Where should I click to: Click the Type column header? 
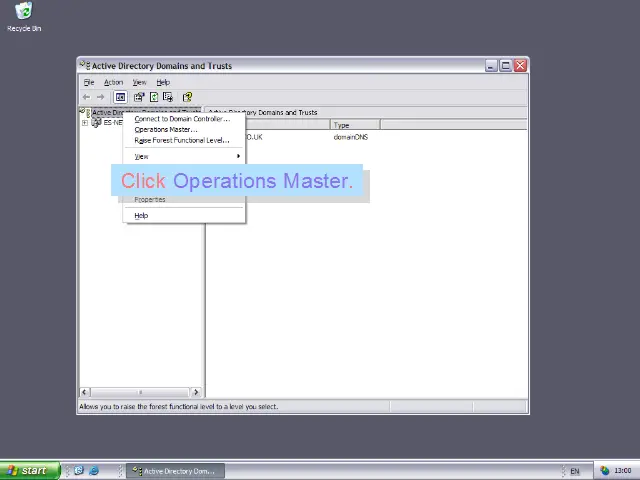(x=355, y=125)
